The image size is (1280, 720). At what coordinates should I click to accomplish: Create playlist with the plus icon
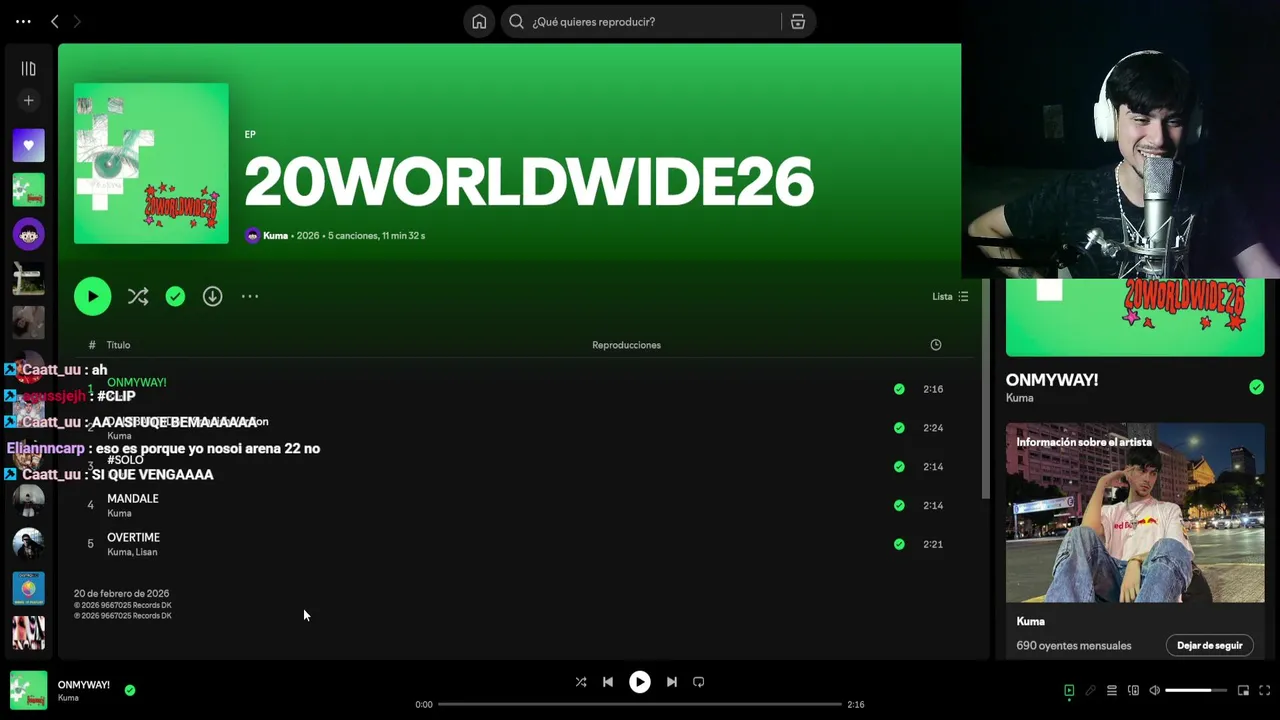pyautogui.click(x=28, y=100)
